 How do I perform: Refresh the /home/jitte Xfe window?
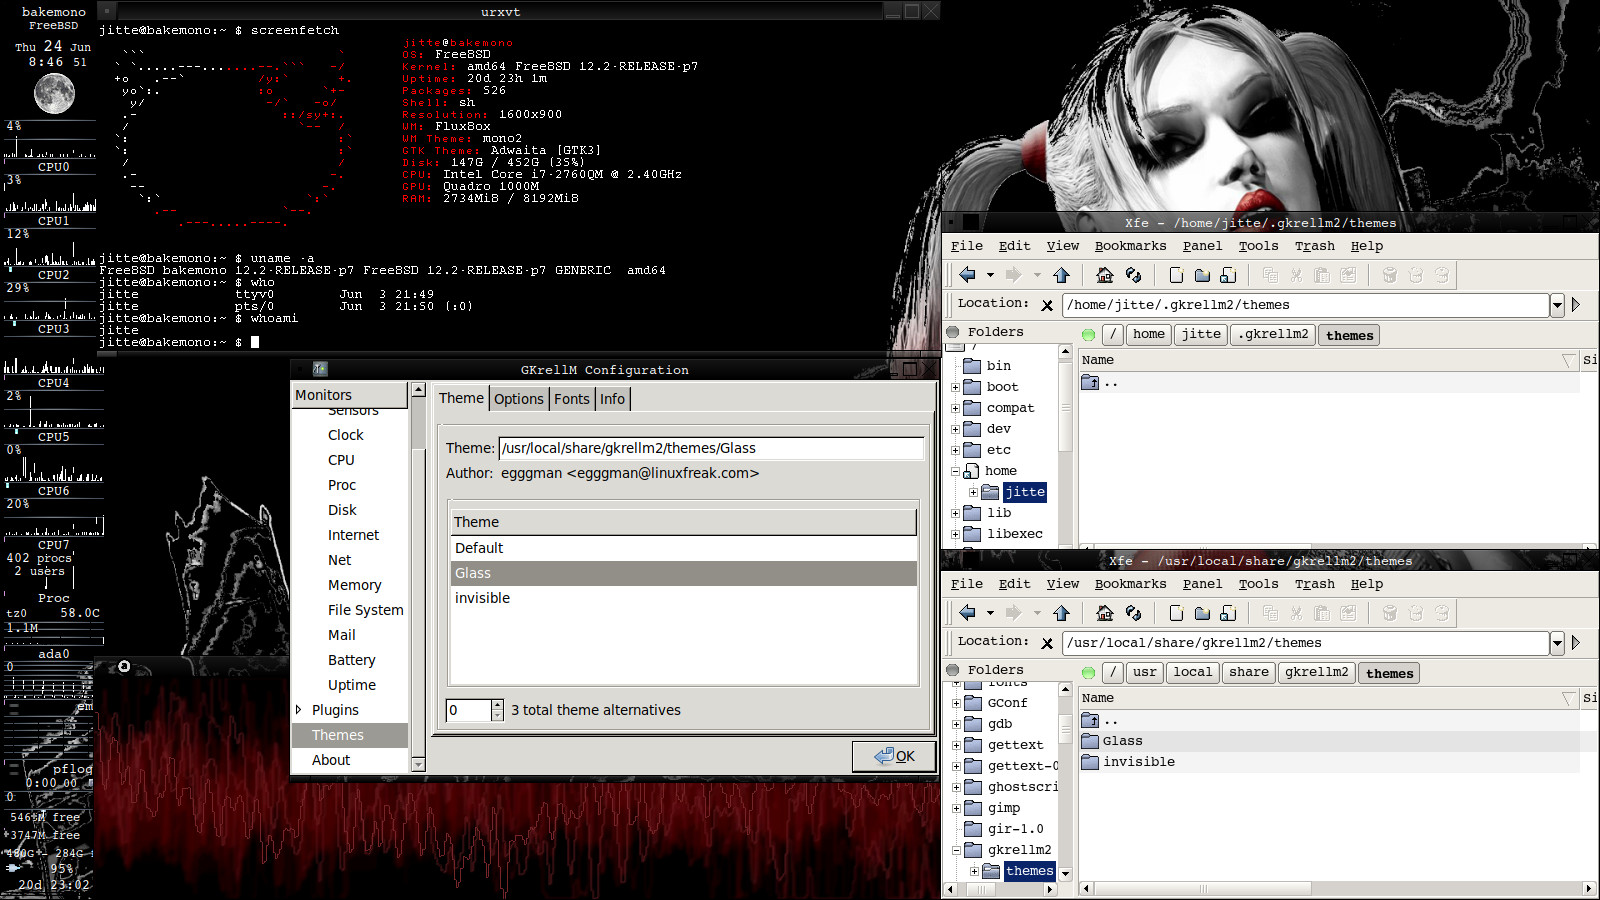pos(1133,275)
